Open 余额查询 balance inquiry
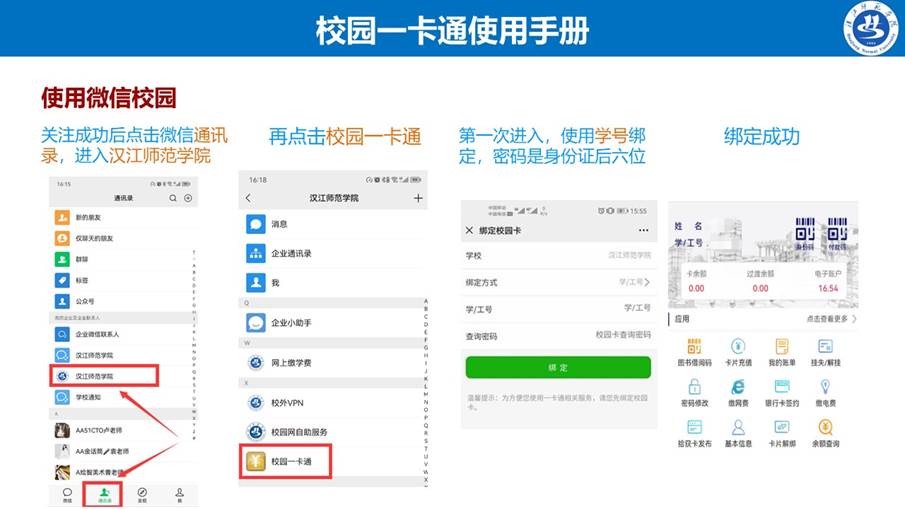Image resolution: width=905 pixels, height=509 pixels. point(825,433)
